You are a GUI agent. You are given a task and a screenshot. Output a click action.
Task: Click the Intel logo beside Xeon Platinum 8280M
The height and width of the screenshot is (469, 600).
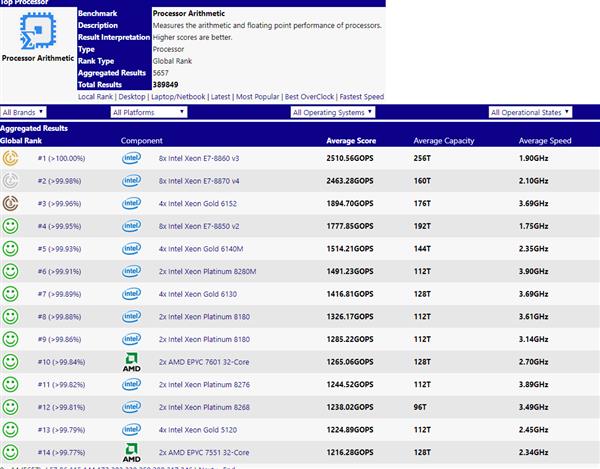pyautogui.click(x=131, y=271)
